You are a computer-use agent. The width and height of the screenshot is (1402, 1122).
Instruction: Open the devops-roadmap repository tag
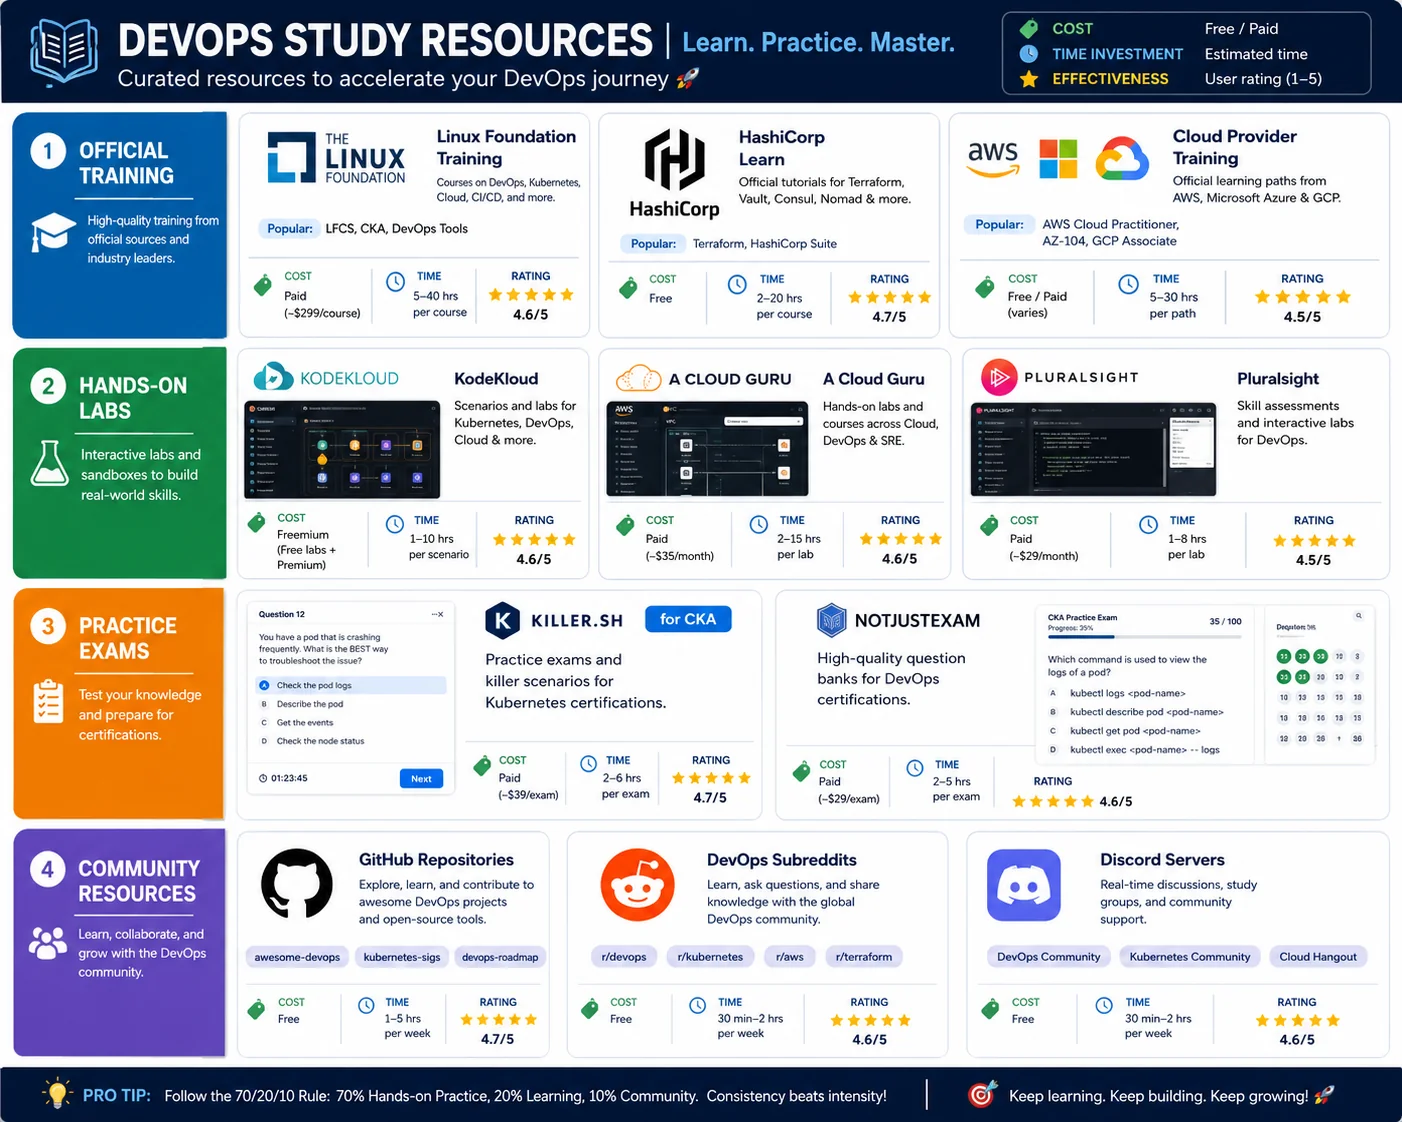pyautogui.click(x=500, y=957)
